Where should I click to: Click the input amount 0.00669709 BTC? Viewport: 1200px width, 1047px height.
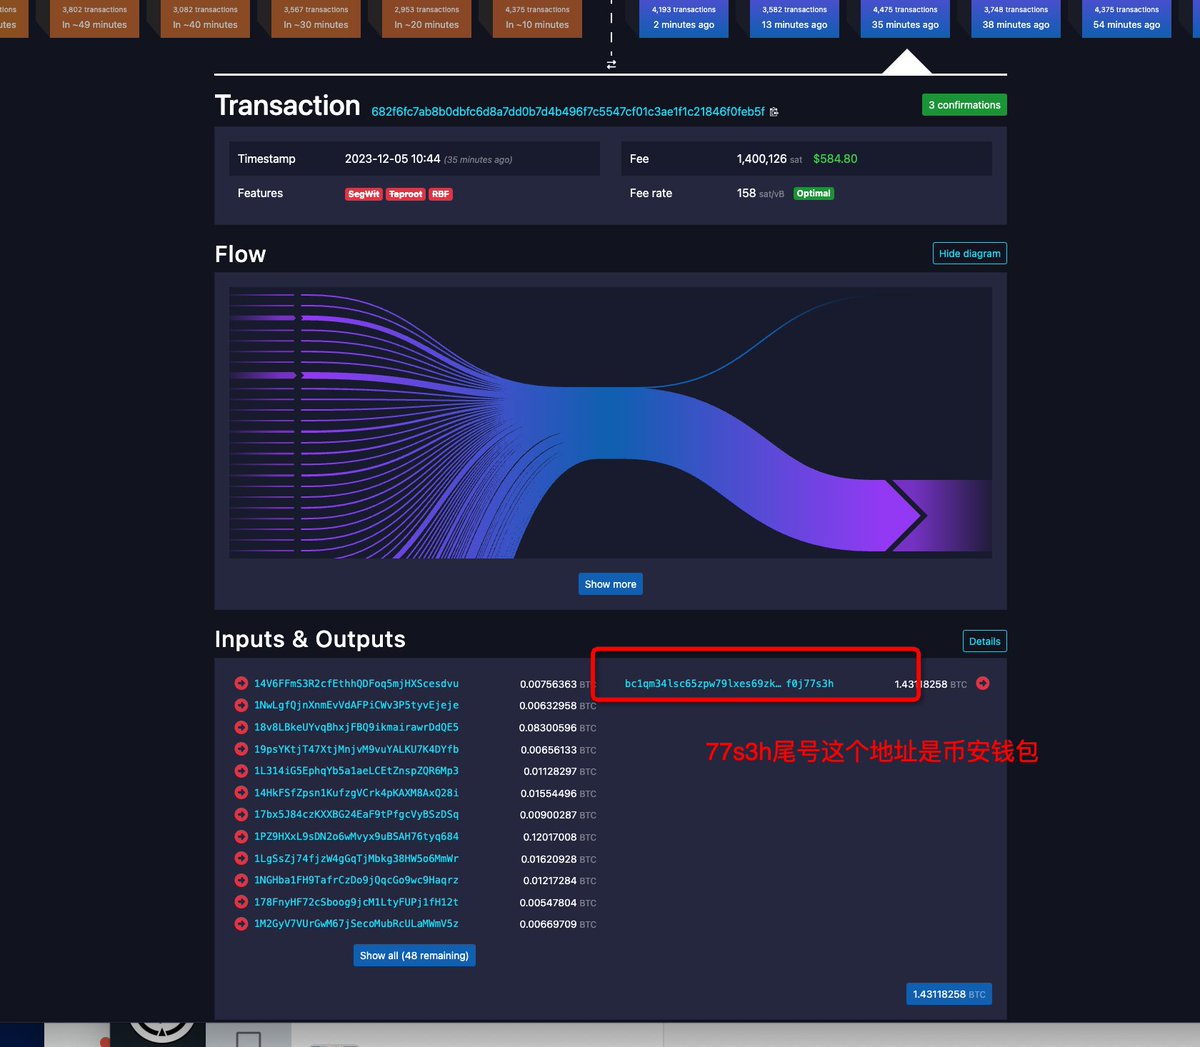(x=558, y=924)
